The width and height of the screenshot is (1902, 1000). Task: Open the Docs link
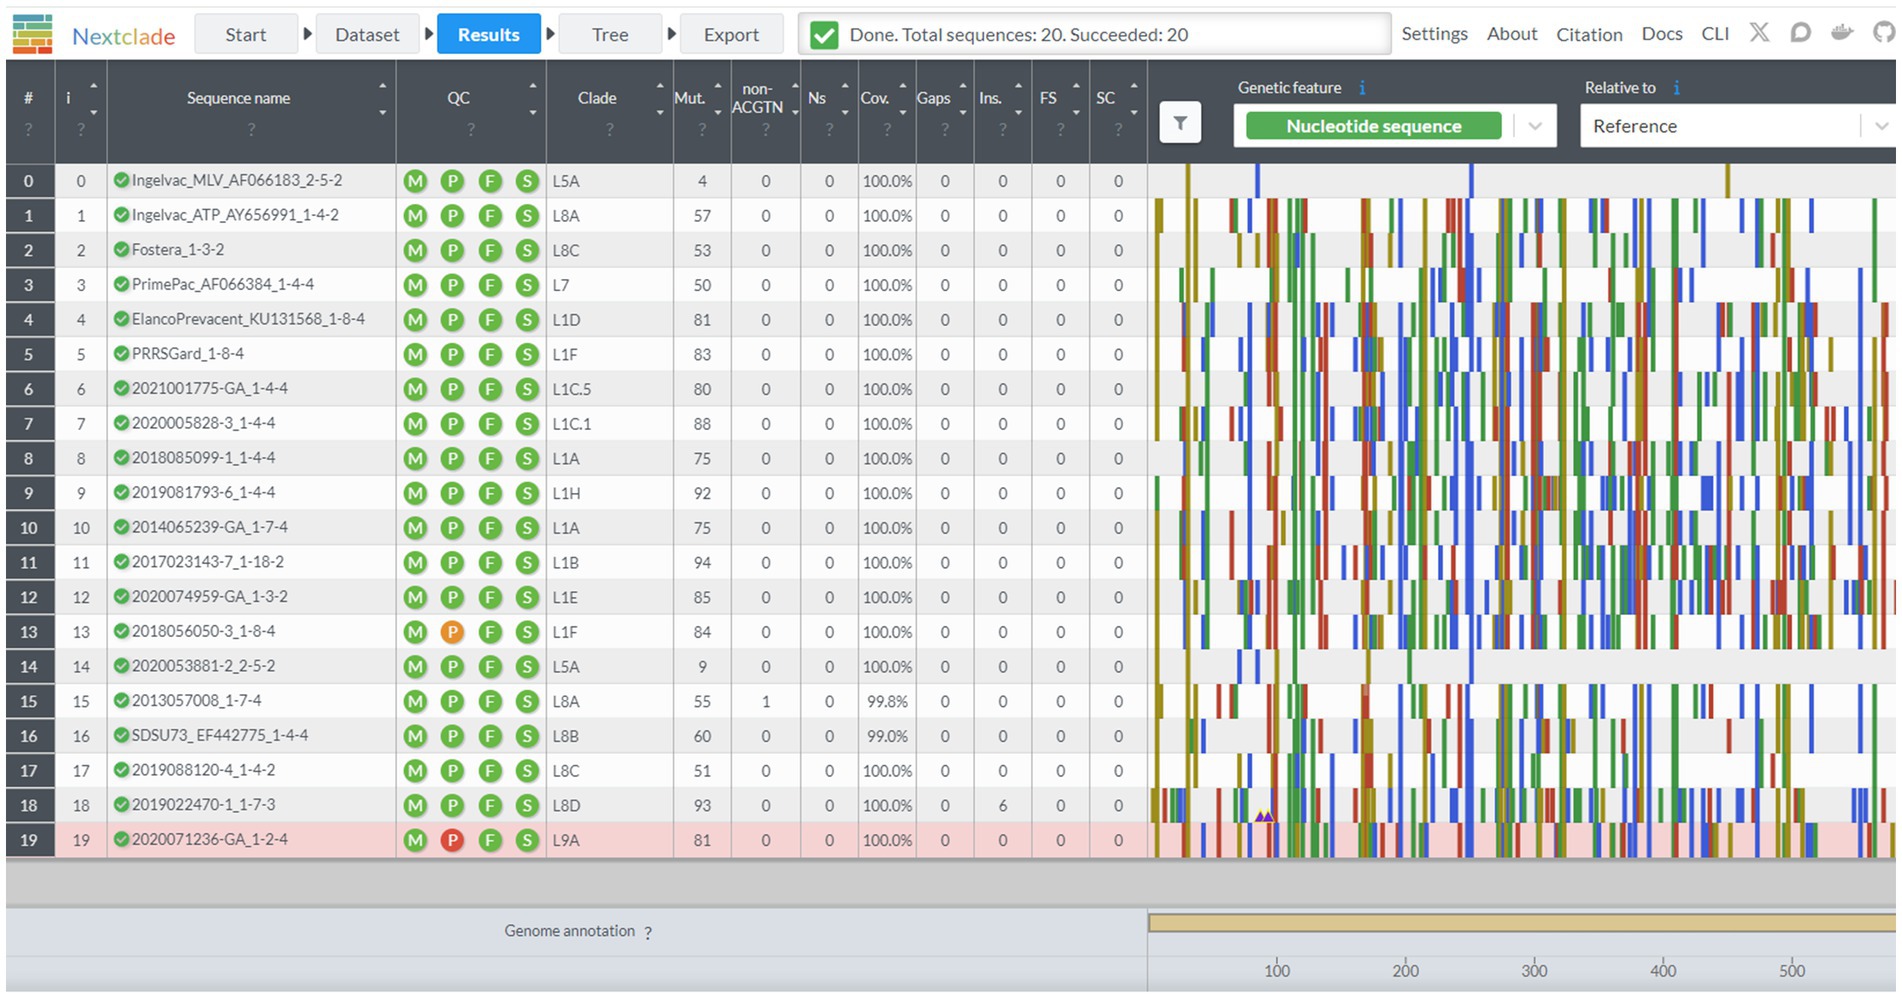pyautogui.click(x=1662, y=34)
